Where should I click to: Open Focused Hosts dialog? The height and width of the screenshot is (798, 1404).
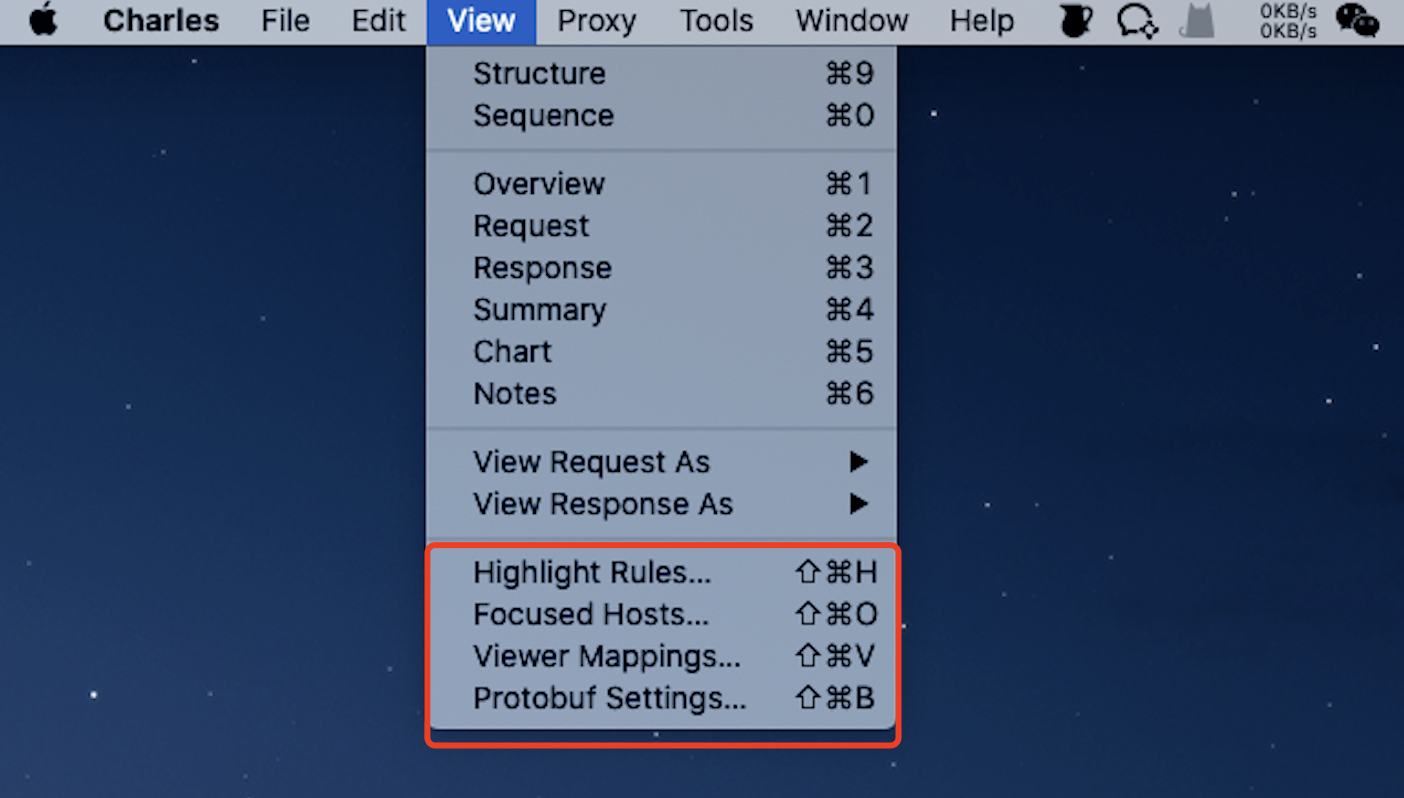[x=591, y=614]
